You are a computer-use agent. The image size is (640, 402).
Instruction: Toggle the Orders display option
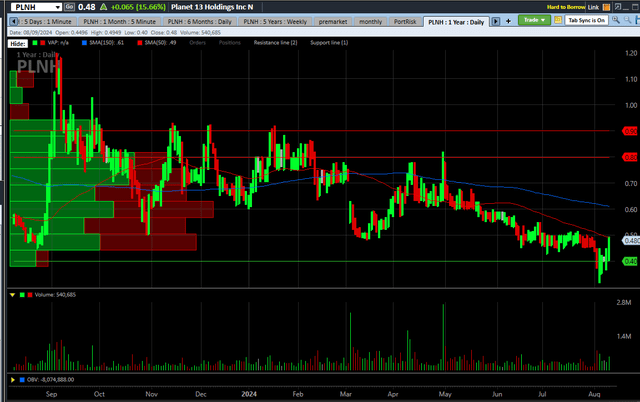pyautogui.click(x=197, y=42)
